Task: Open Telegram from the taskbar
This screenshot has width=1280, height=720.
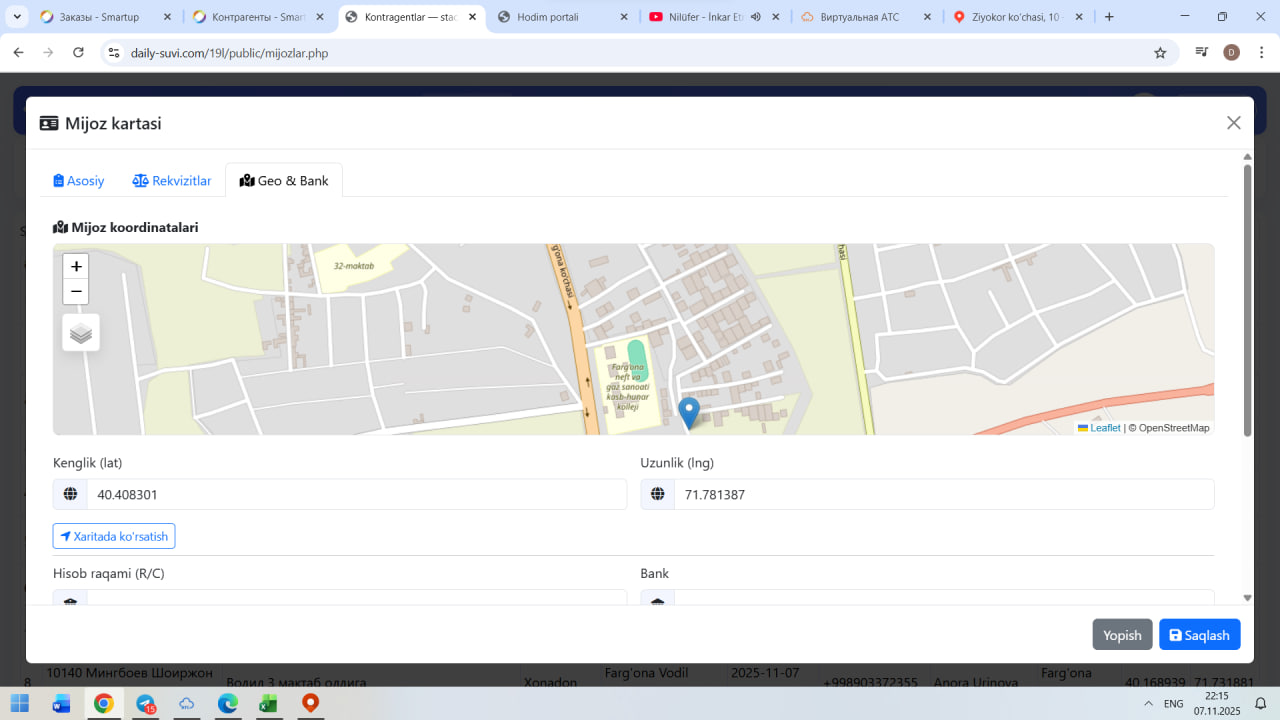Action: pyautogui.click(x=146, y=704)
